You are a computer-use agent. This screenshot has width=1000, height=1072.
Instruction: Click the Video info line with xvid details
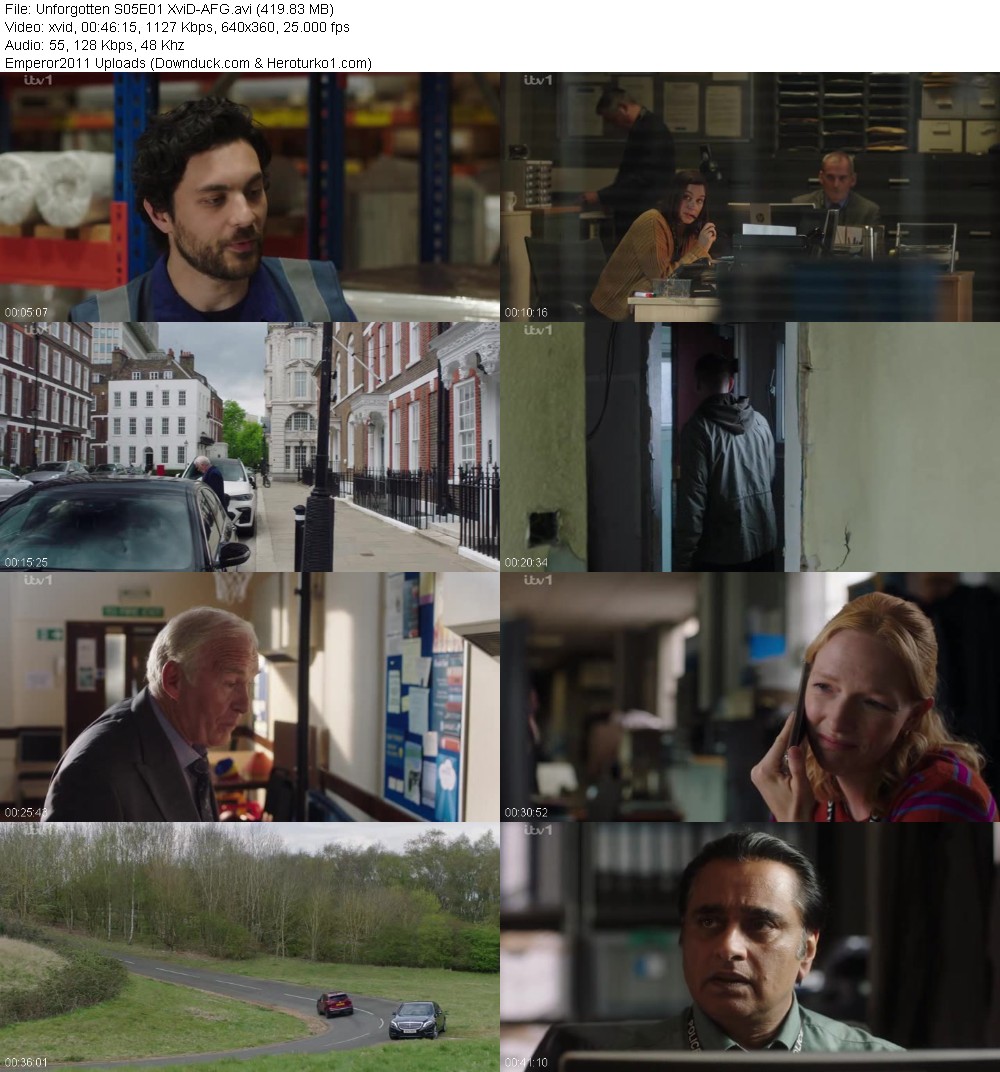click(x=177, y=27)
